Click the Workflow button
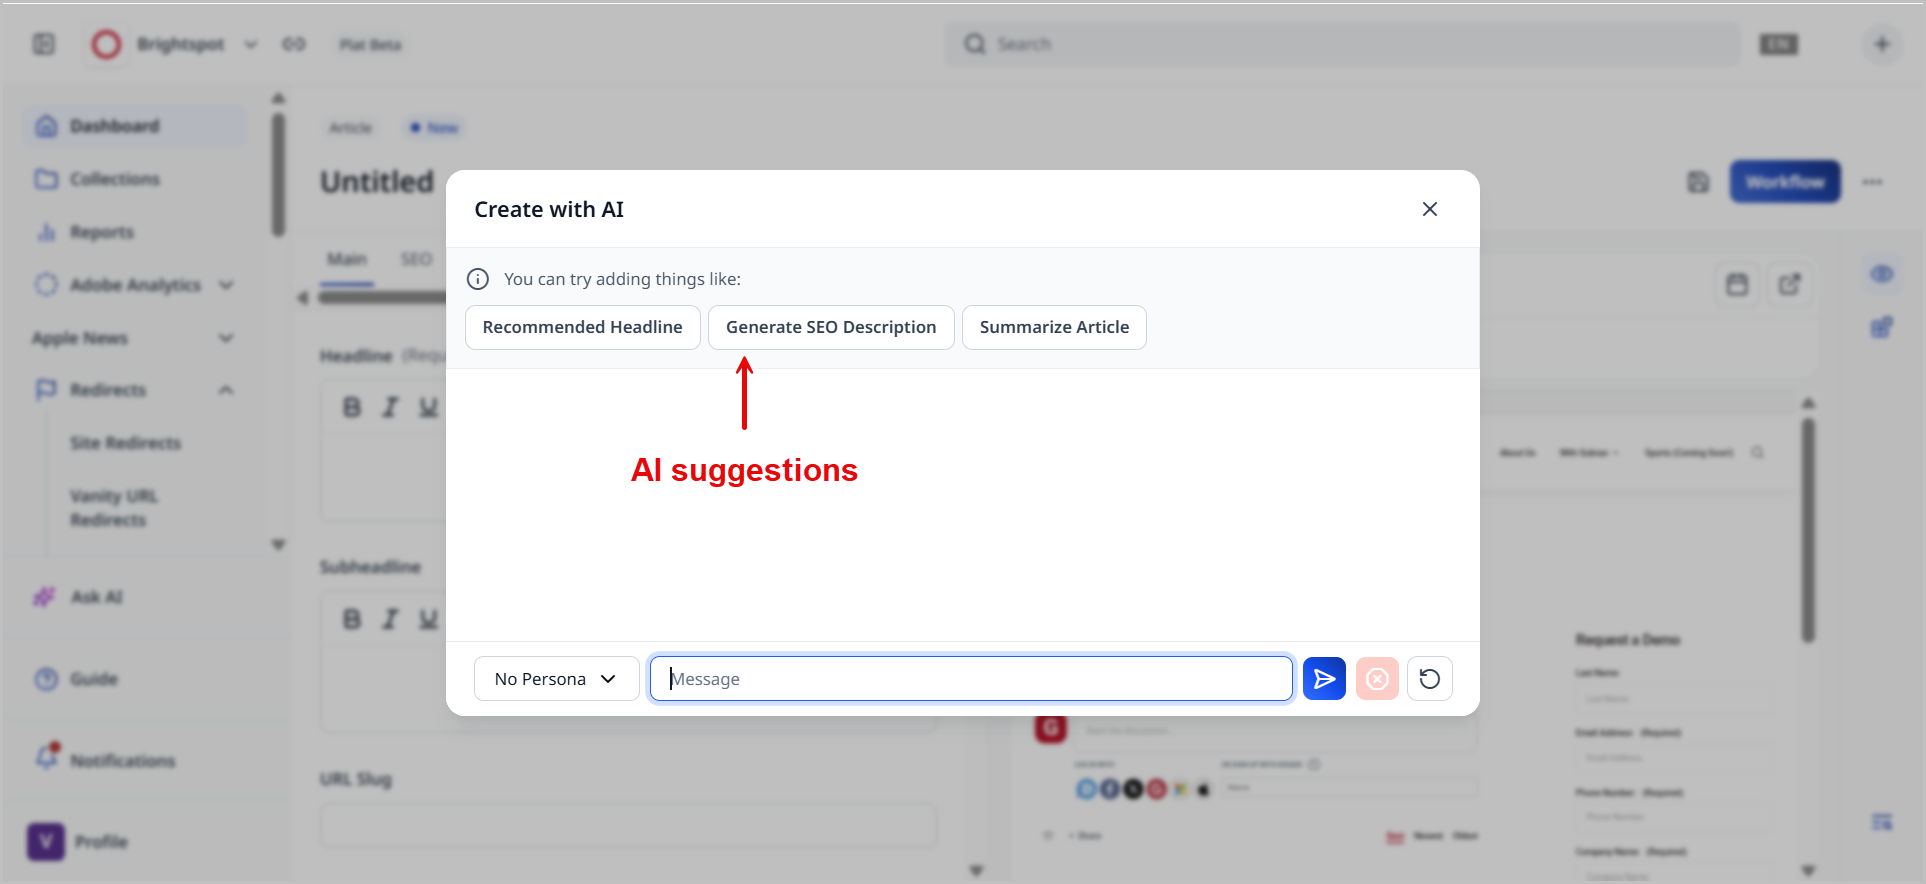This screenshot has width=1926, height=884. point(1785,182)
